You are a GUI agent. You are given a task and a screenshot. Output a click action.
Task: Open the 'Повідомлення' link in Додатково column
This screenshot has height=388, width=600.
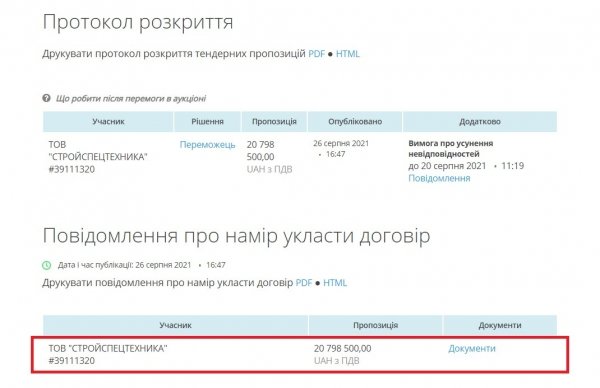point(439,178)
